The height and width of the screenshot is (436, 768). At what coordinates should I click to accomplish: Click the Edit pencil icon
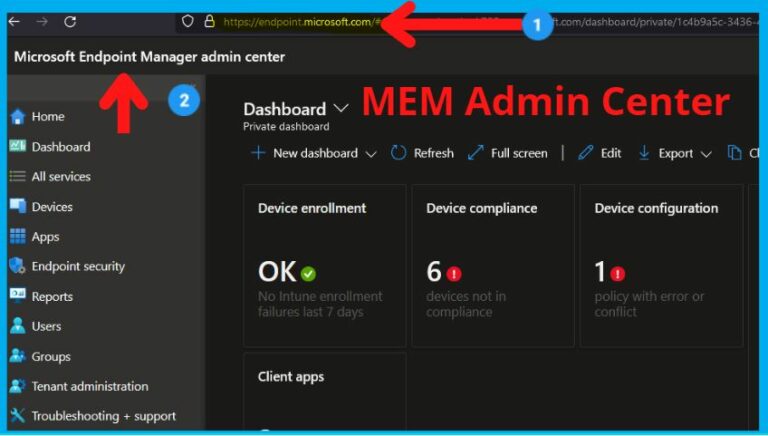[x=585, y=153]
